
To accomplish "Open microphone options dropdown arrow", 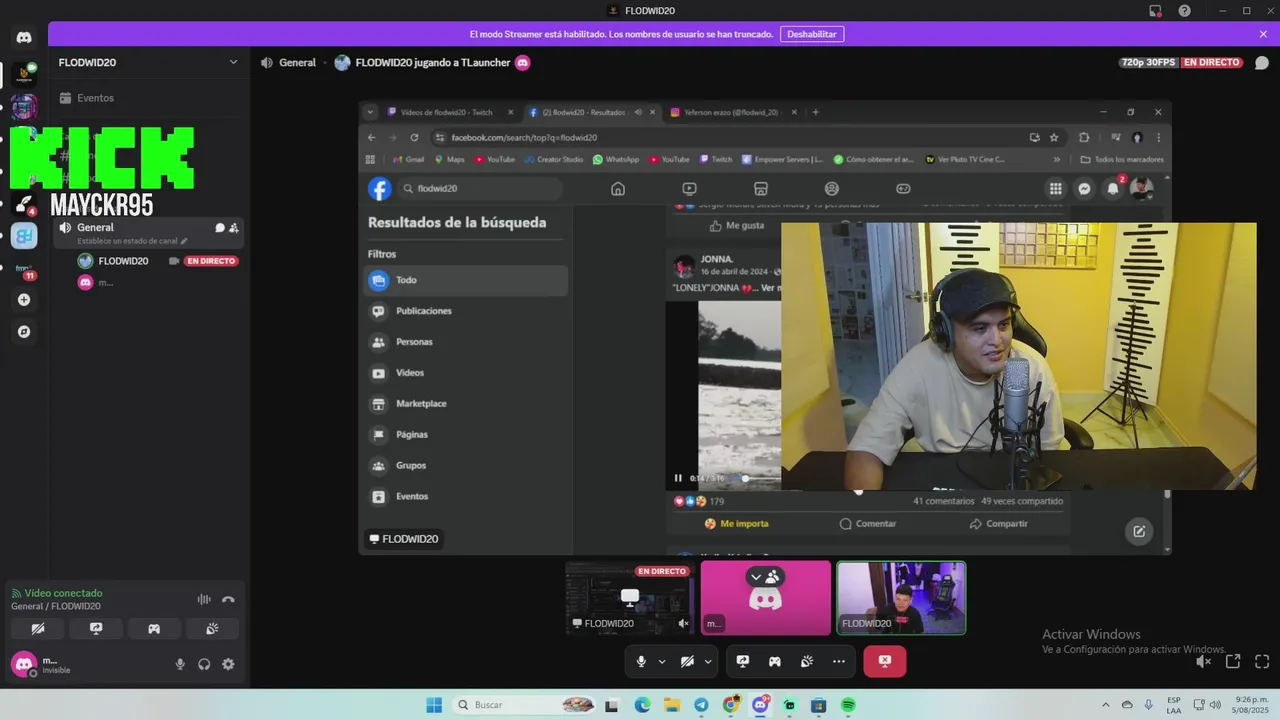I will pyautogui.click(x=662, y=661).
